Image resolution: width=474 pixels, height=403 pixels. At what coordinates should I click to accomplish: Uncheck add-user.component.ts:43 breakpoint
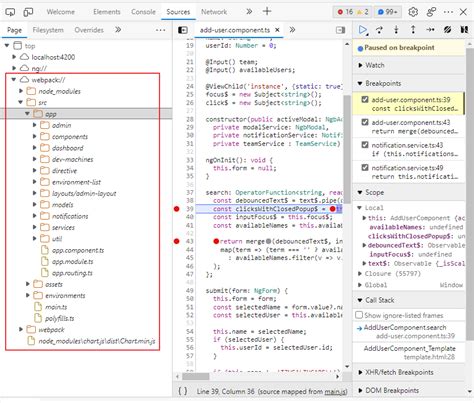(x=365, y=122)
